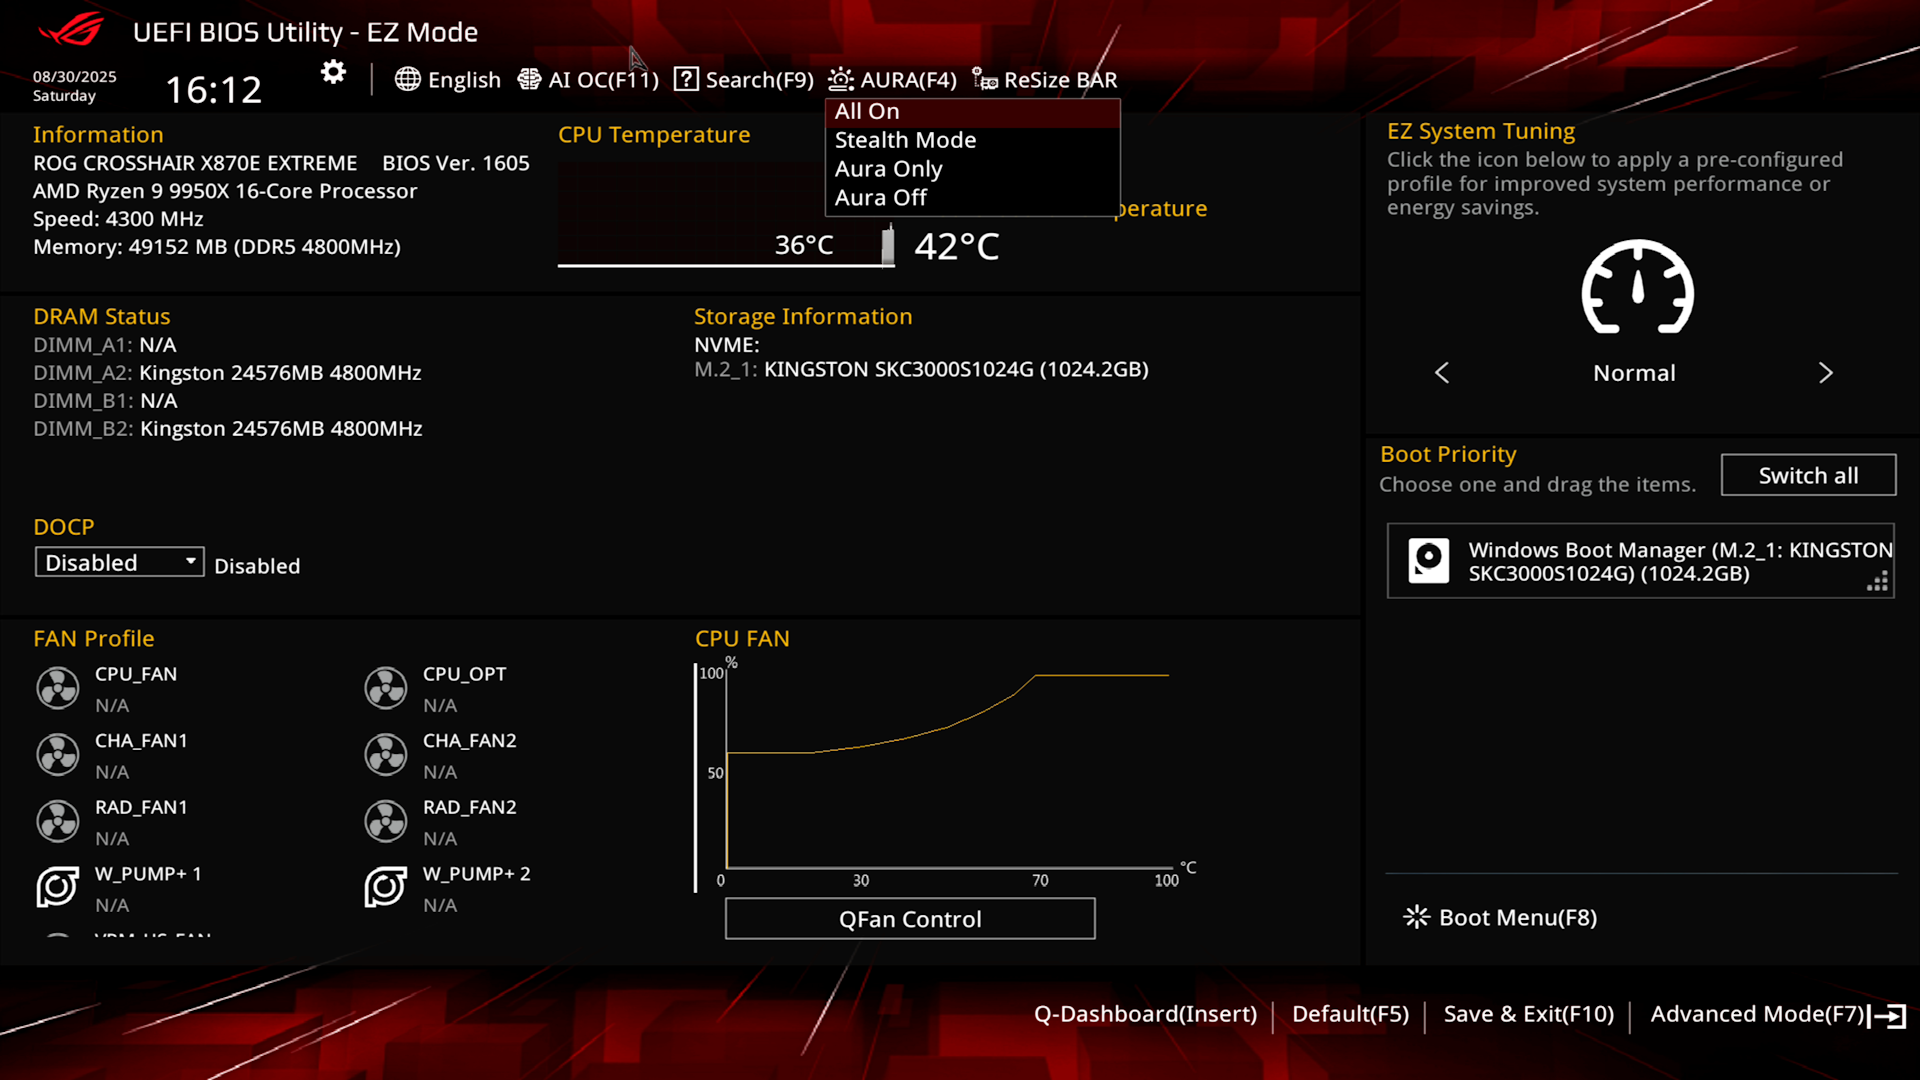Screen dimensions: 1920x1080
Task: Click the Switch all button
Action: pos(1808,475)
